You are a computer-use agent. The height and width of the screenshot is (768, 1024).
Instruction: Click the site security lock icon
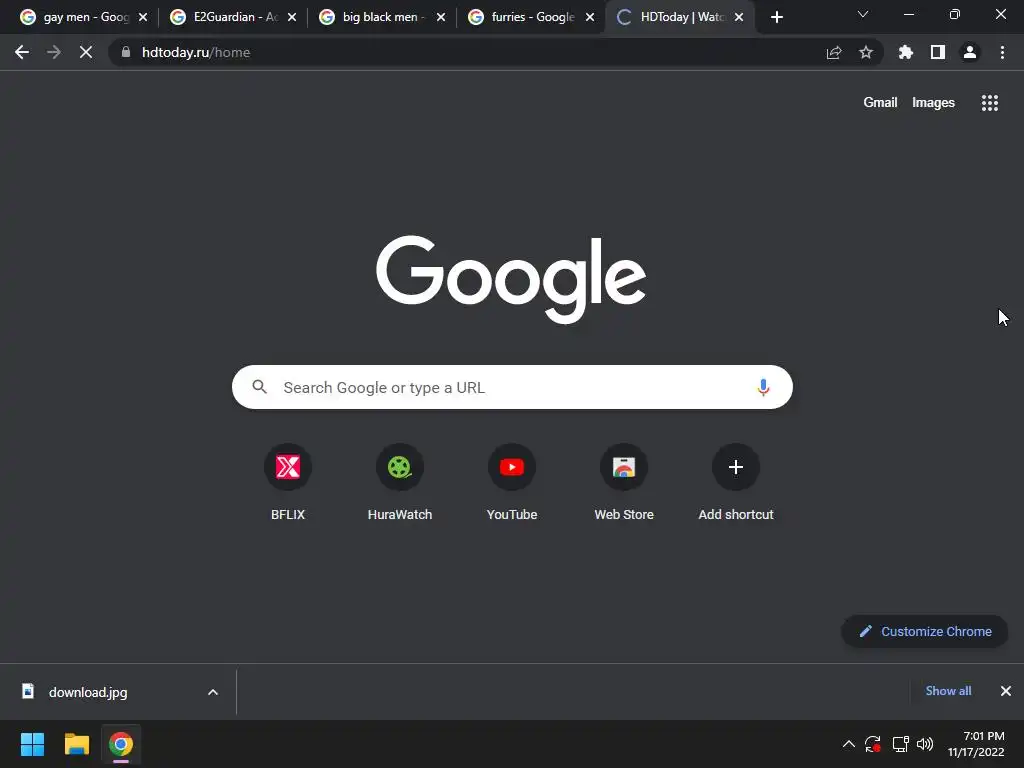(x=125, y=52)
